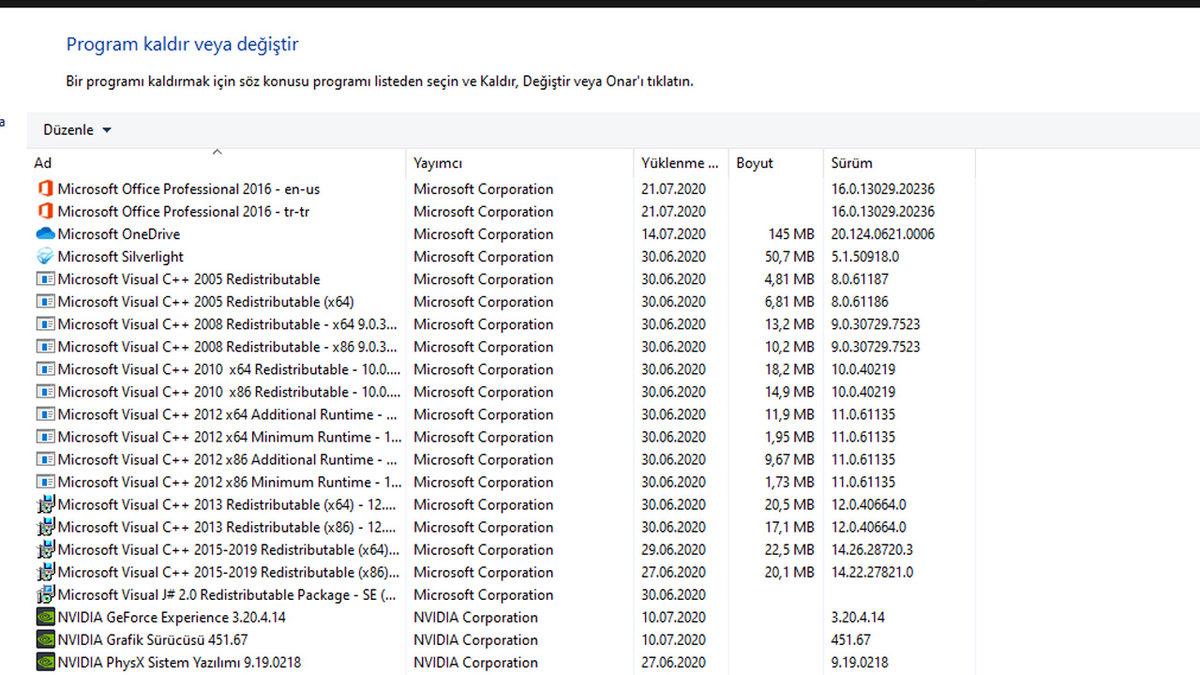Open the Düzenle dropdown menu

77,130
